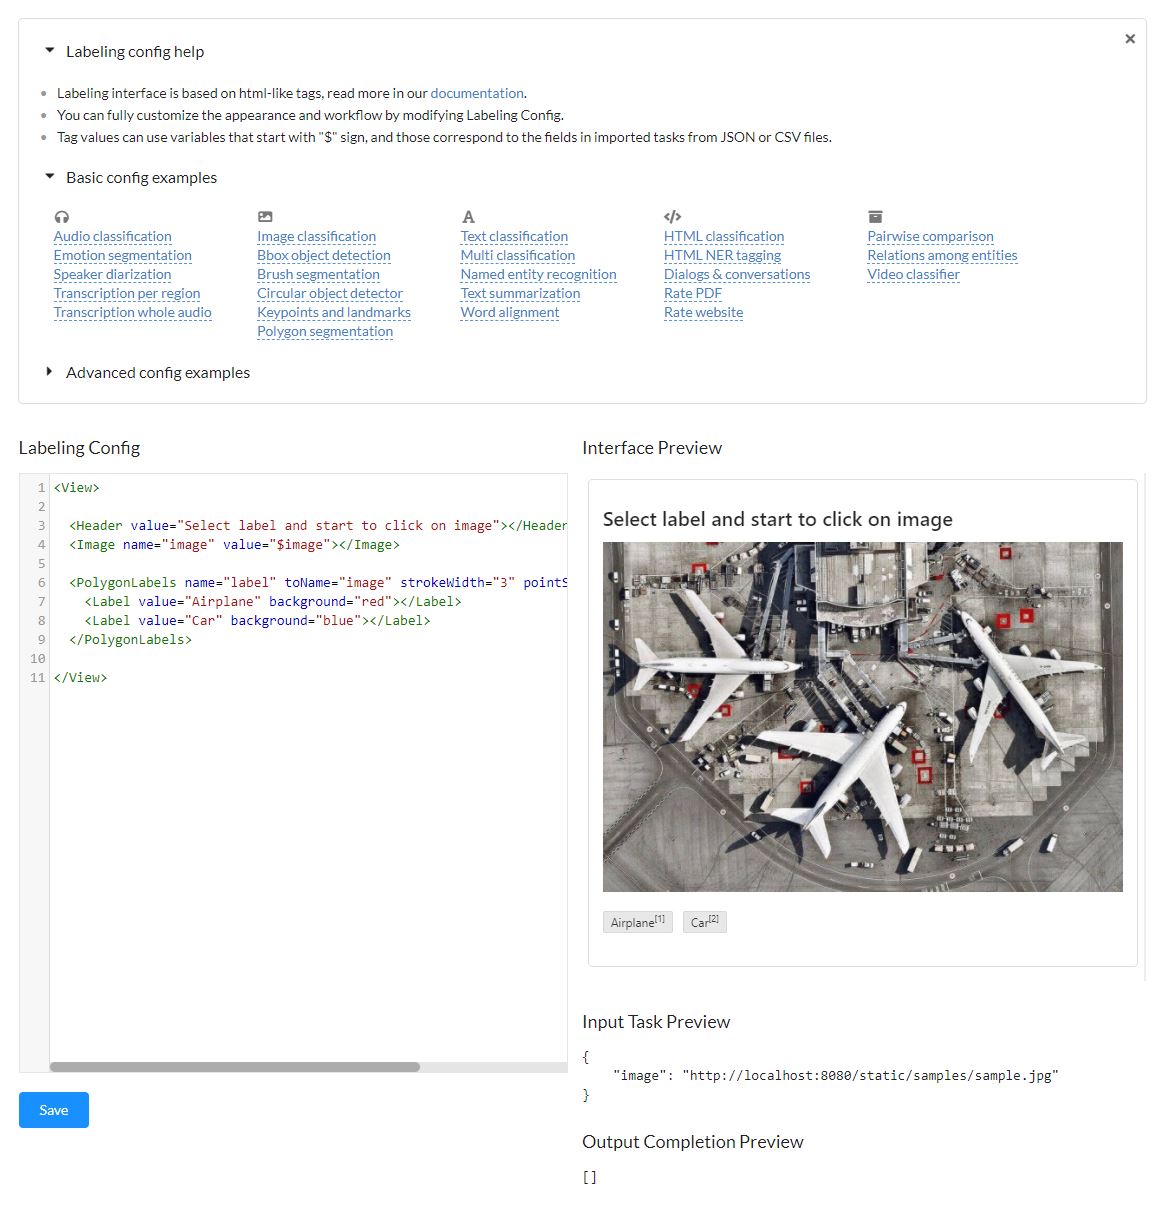
Task: Open Rate PDF example
Action: [x=693, y=294]
